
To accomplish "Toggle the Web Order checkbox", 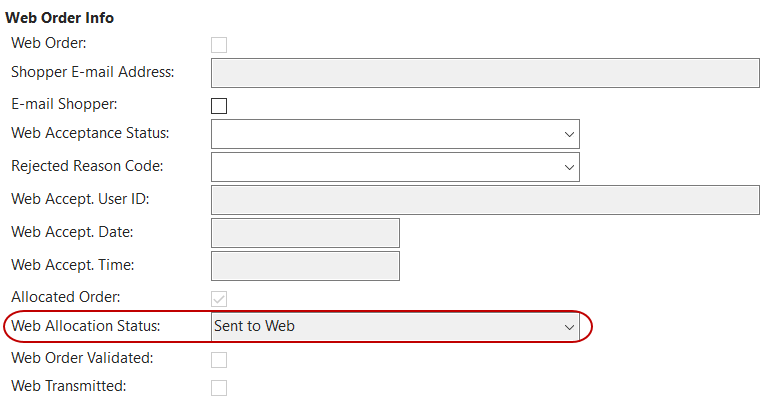I will 219,44.
